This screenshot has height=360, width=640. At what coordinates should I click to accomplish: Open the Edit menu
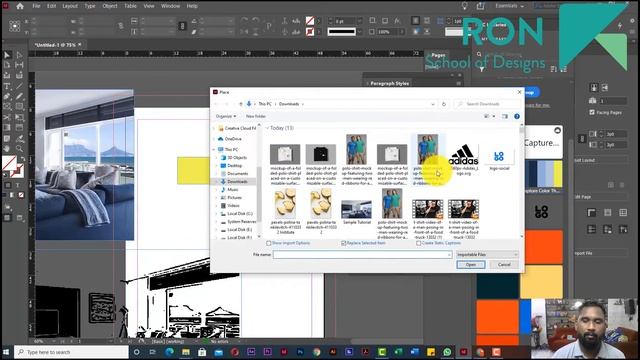[x=51, y=6]
